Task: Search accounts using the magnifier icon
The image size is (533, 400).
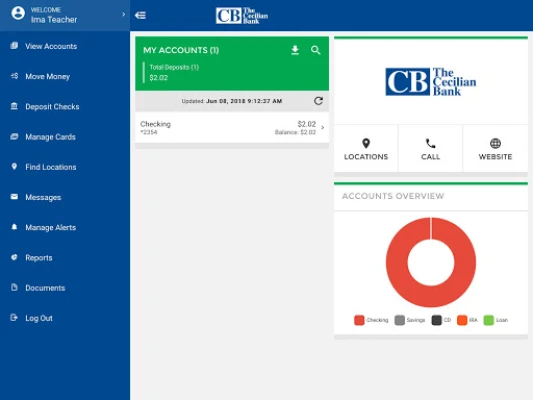Action: (x=315, y=50)
